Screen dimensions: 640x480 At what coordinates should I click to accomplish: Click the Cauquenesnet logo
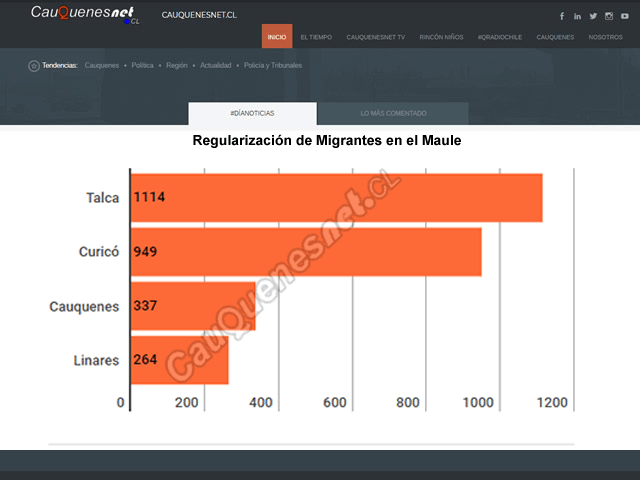click(85, 14)
